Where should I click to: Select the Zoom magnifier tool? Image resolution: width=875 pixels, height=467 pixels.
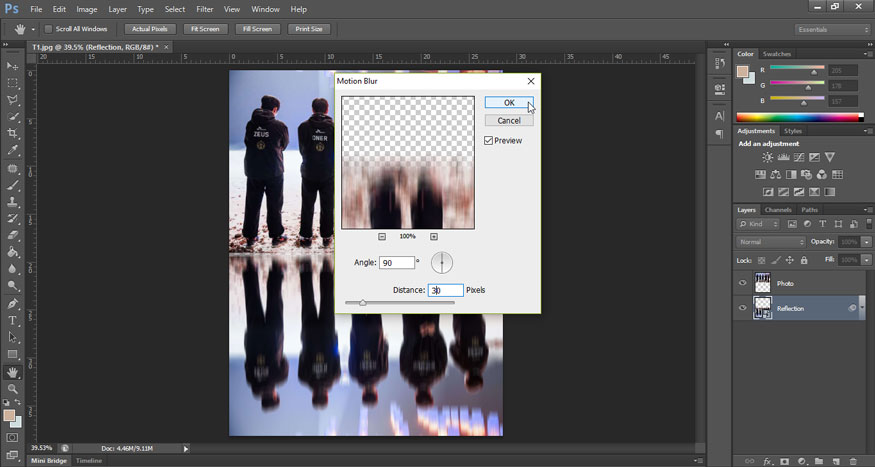click(x=13, y=388)
